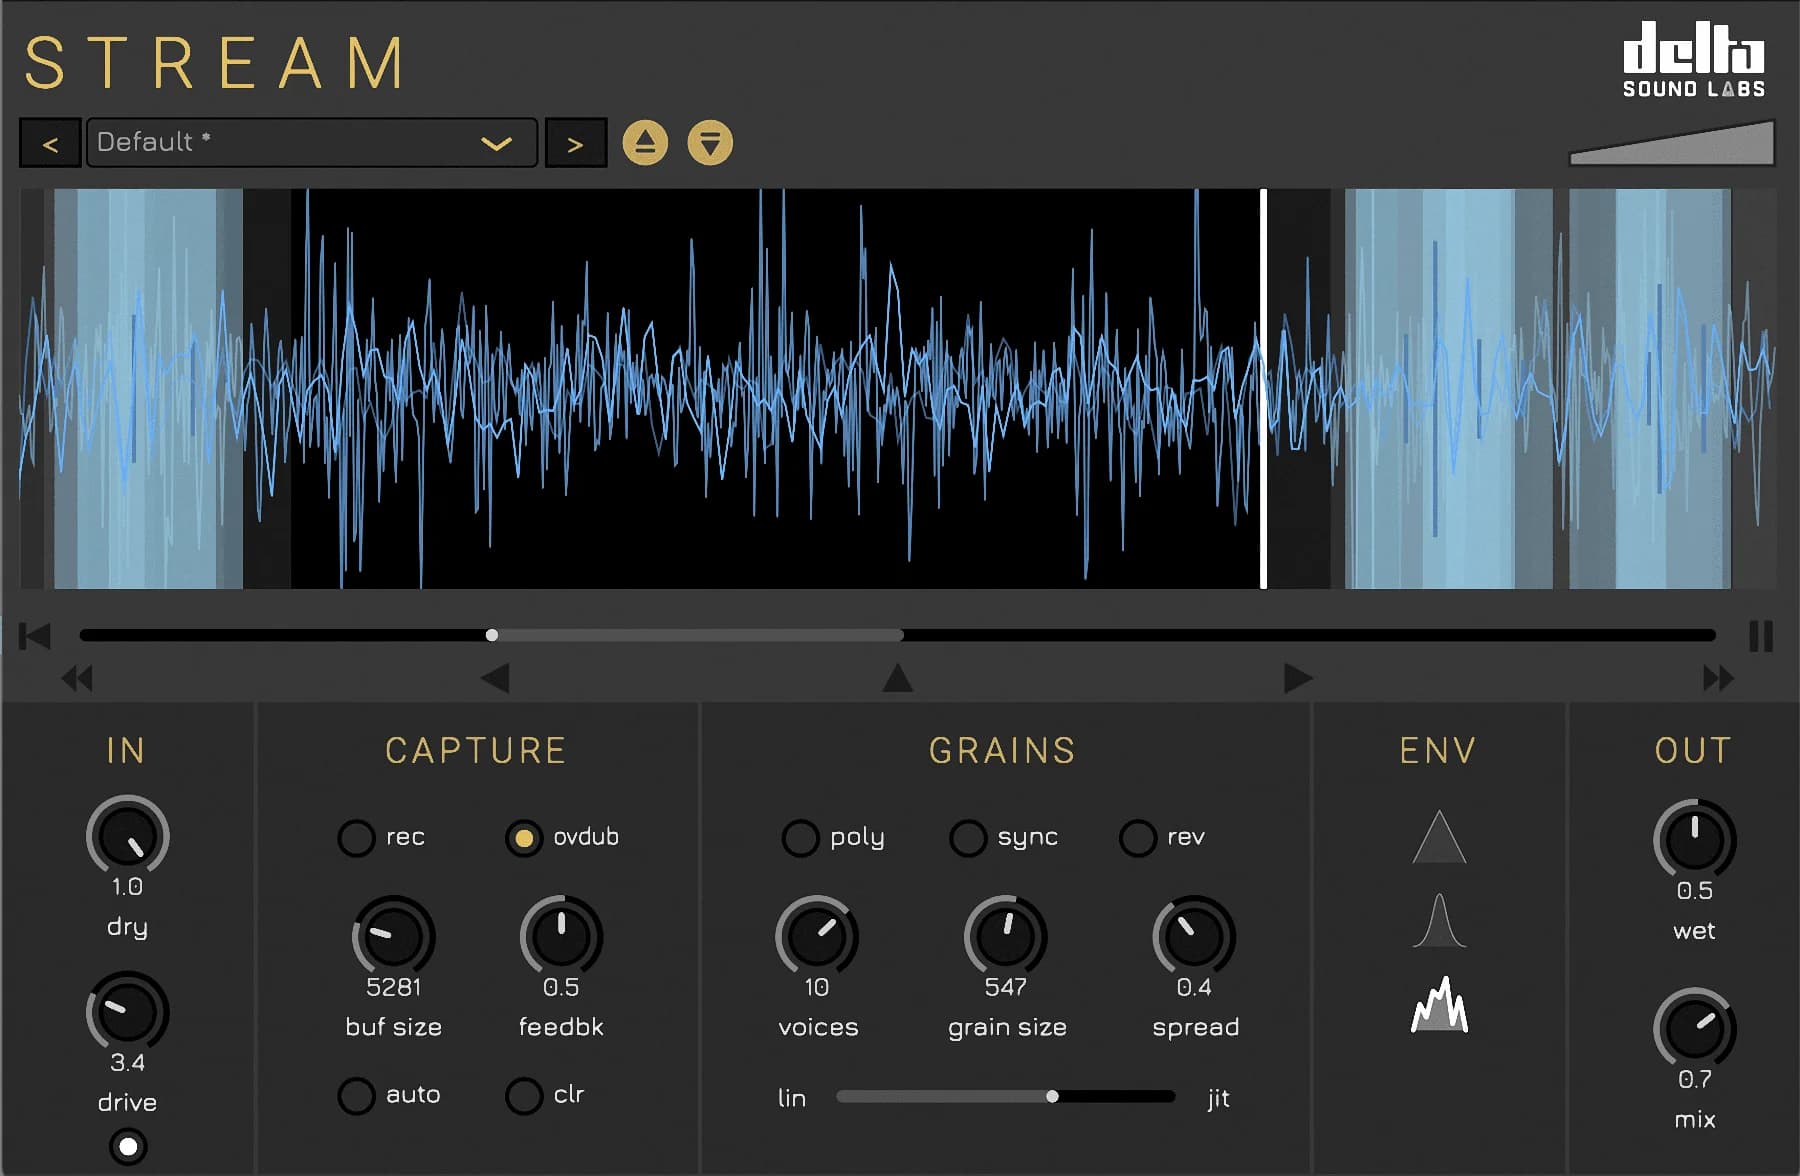The width and height of the screenshot is (1800, 1176).
Task: Turn on sync in the Grains section
Action: pos(967,838)
